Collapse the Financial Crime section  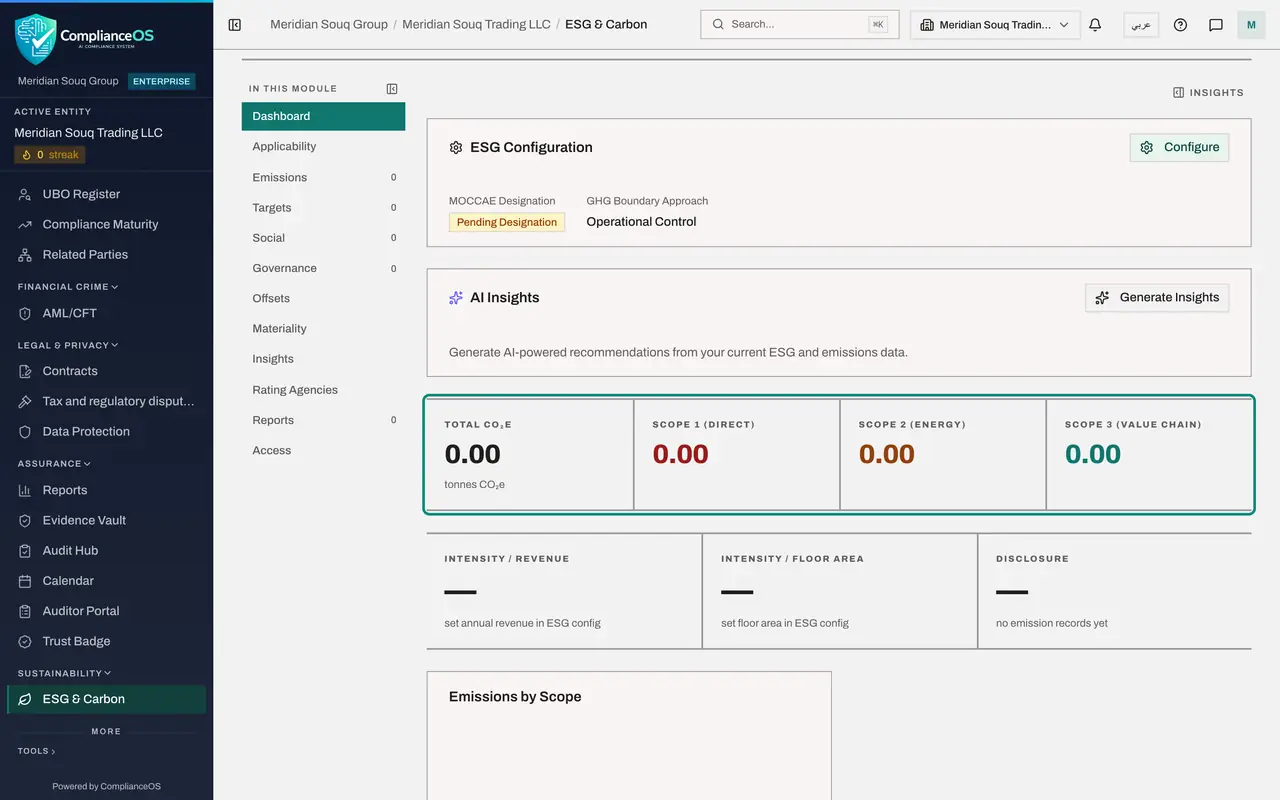click(x=68, y=287)
